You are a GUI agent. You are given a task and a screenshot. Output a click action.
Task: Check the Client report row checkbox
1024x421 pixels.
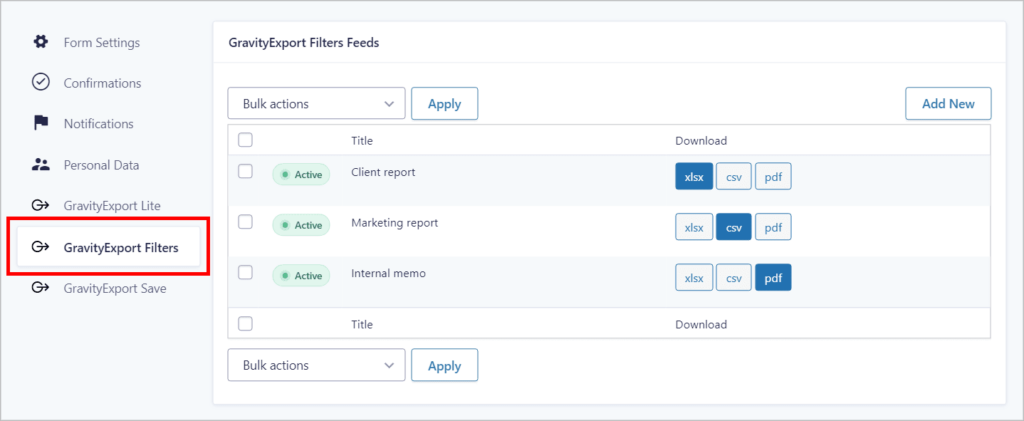click(x=245, y=172)
